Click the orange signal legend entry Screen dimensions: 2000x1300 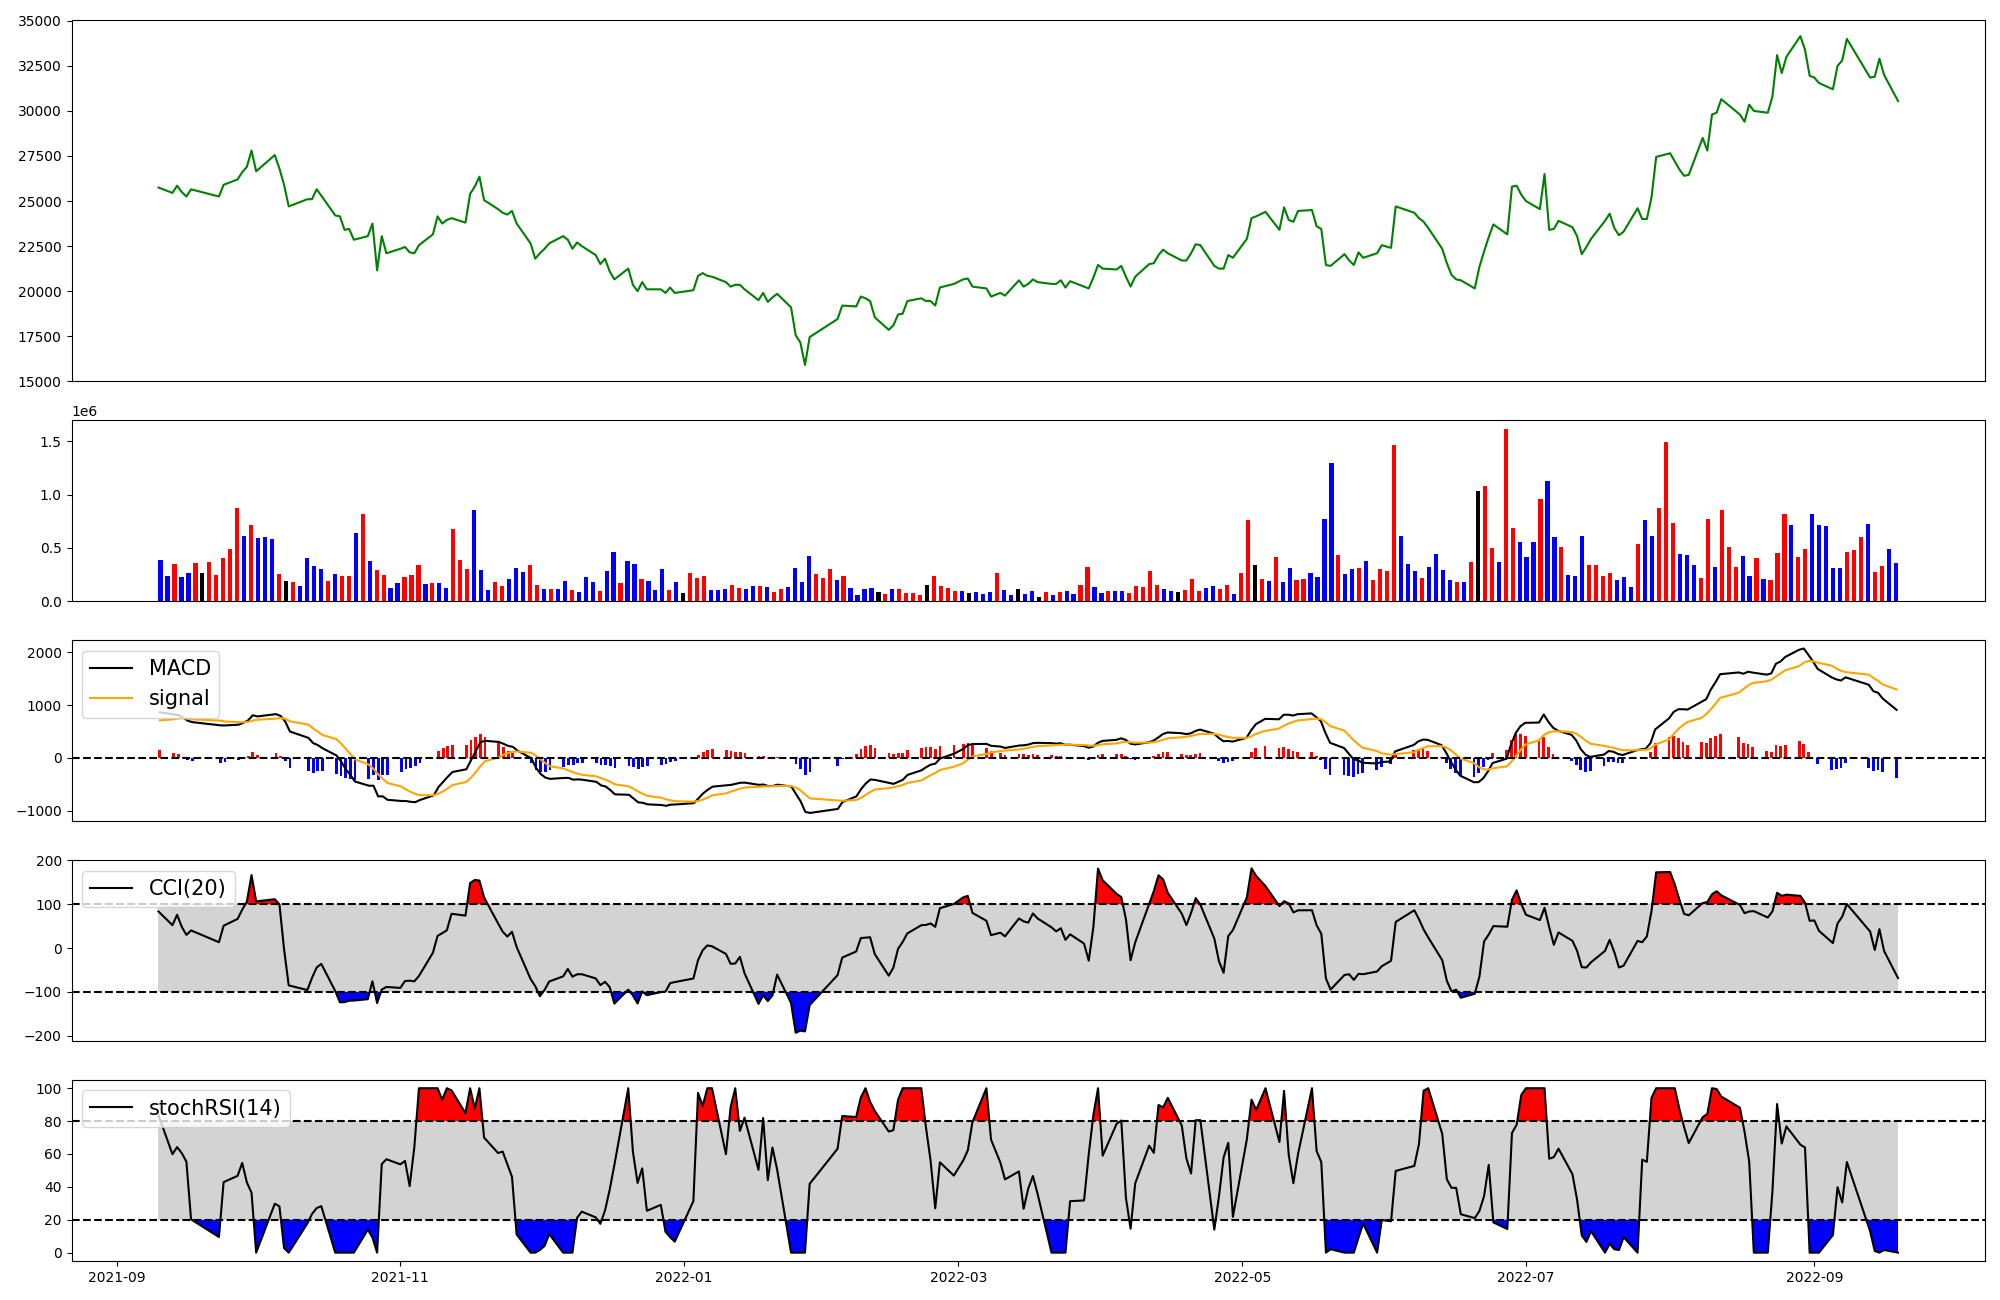pyautogui.click(x=178, y=698)
